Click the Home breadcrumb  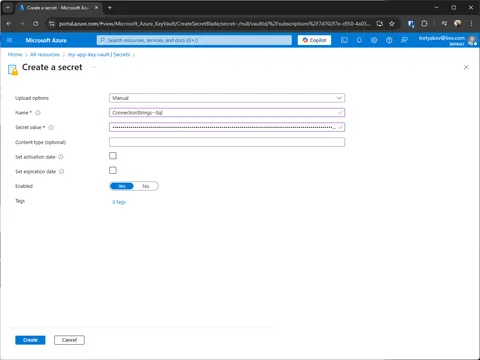click(x=15, y=55)
